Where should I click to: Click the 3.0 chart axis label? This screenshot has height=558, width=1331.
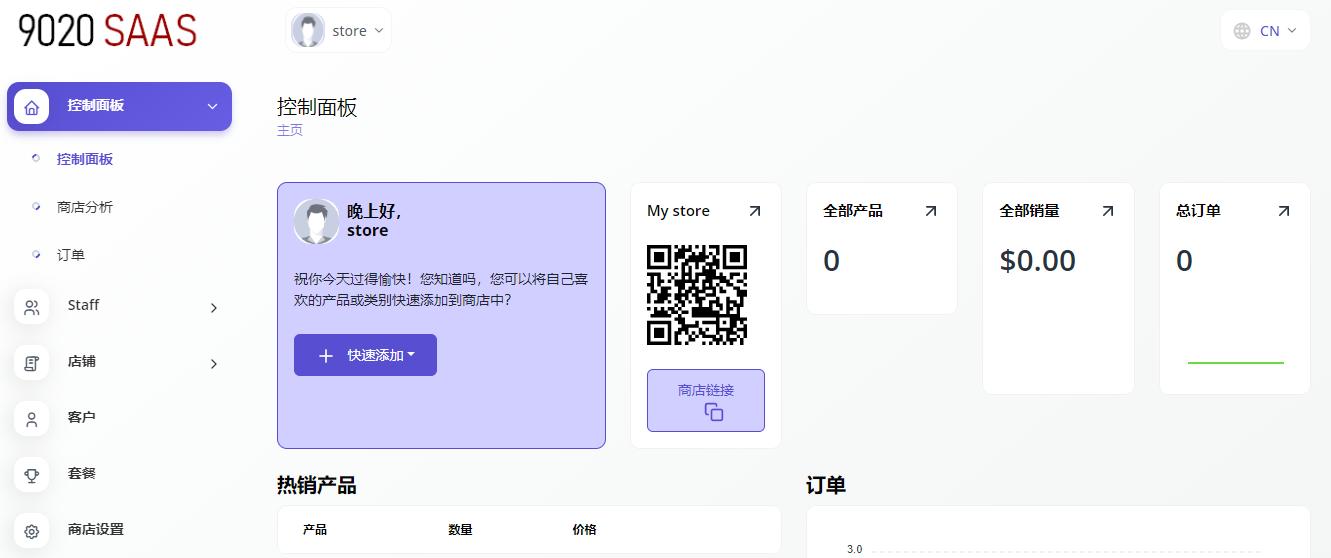coord(854,549)
